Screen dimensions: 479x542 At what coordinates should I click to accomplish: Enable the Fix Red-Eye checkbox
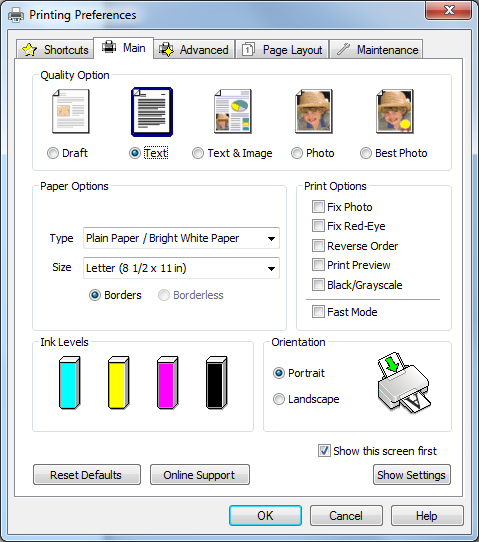pos(318,226)
